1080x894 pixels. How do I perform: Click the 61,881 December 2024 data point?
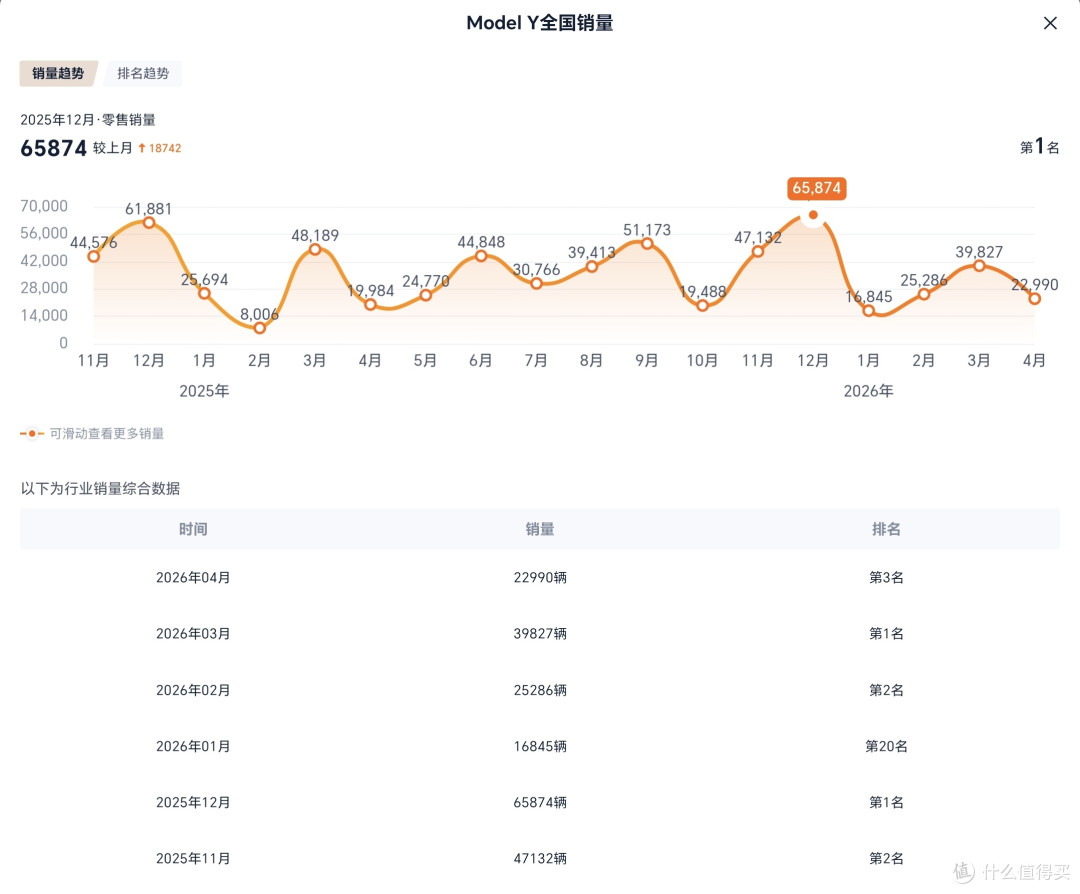point(149,222)
